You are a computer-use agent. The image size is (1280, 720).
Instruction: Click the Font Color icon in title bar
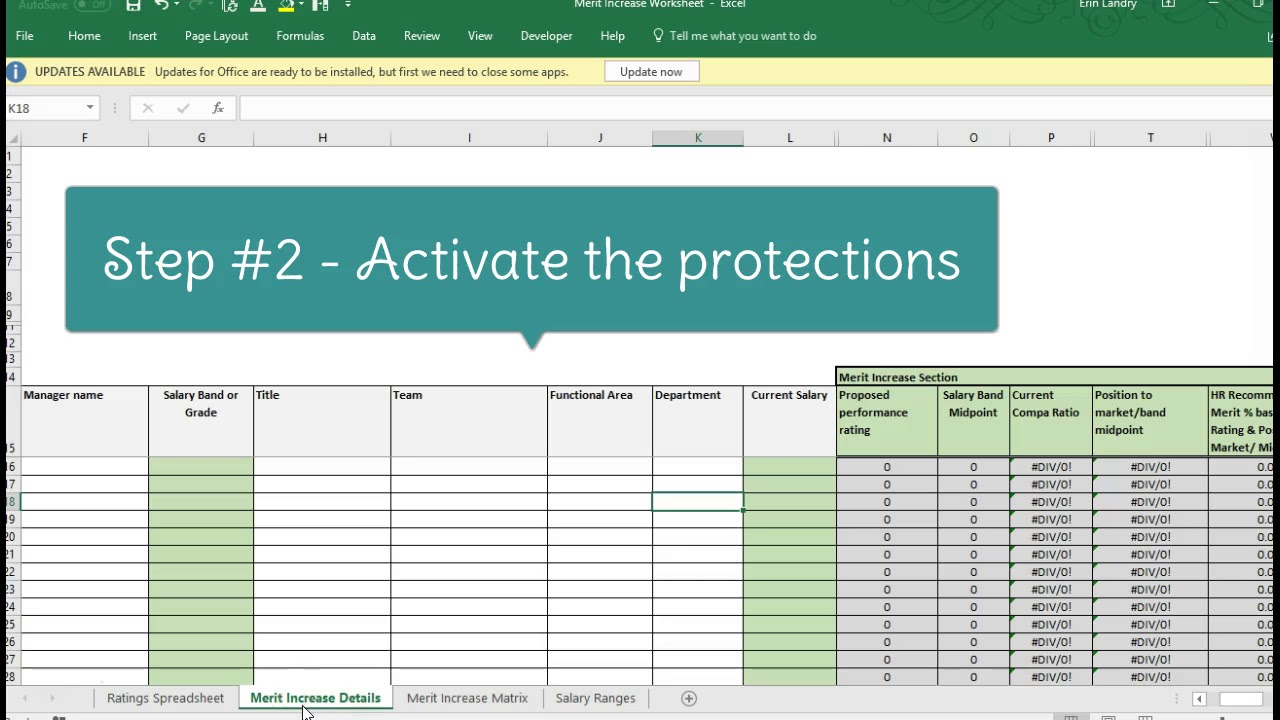[x=258, y=5]
